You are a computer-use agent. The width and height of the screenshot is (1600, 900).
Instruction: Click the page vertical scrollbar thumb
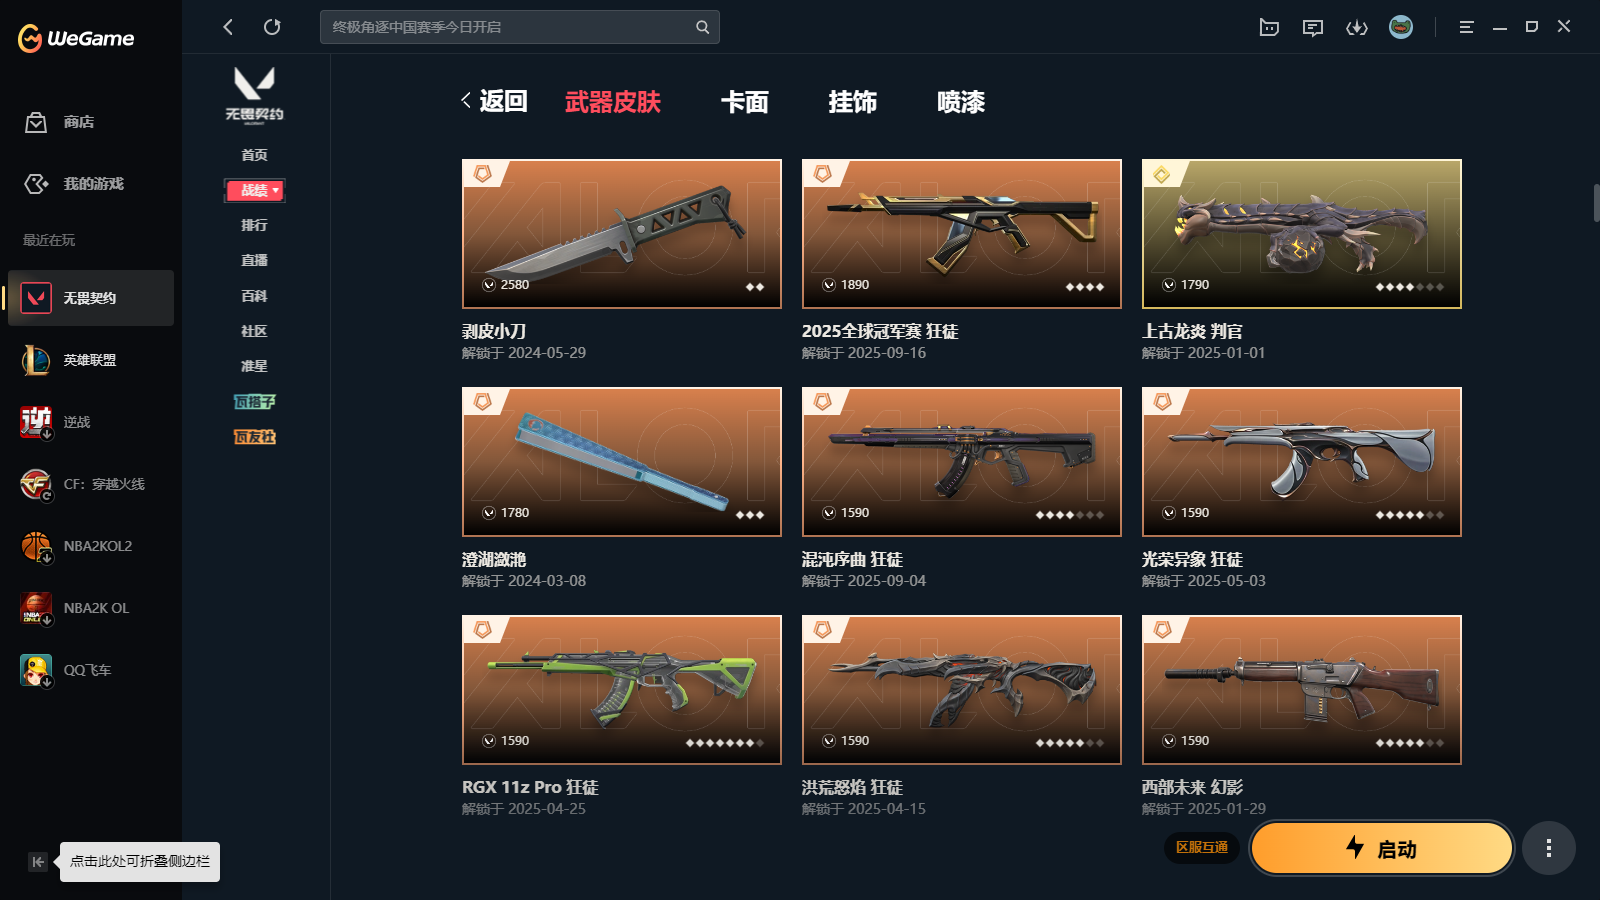(x=1596, y=202)
